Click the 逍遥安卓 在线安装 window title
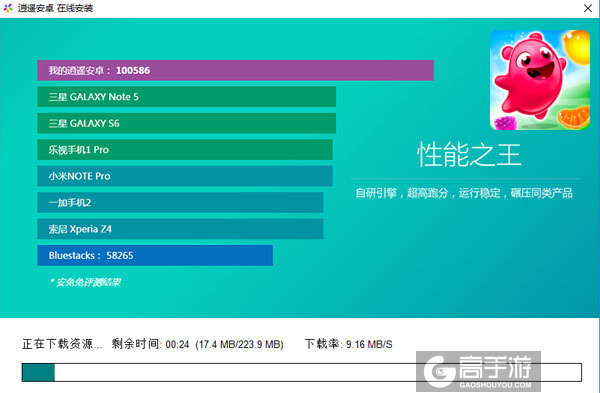 (x=55, y=8)
